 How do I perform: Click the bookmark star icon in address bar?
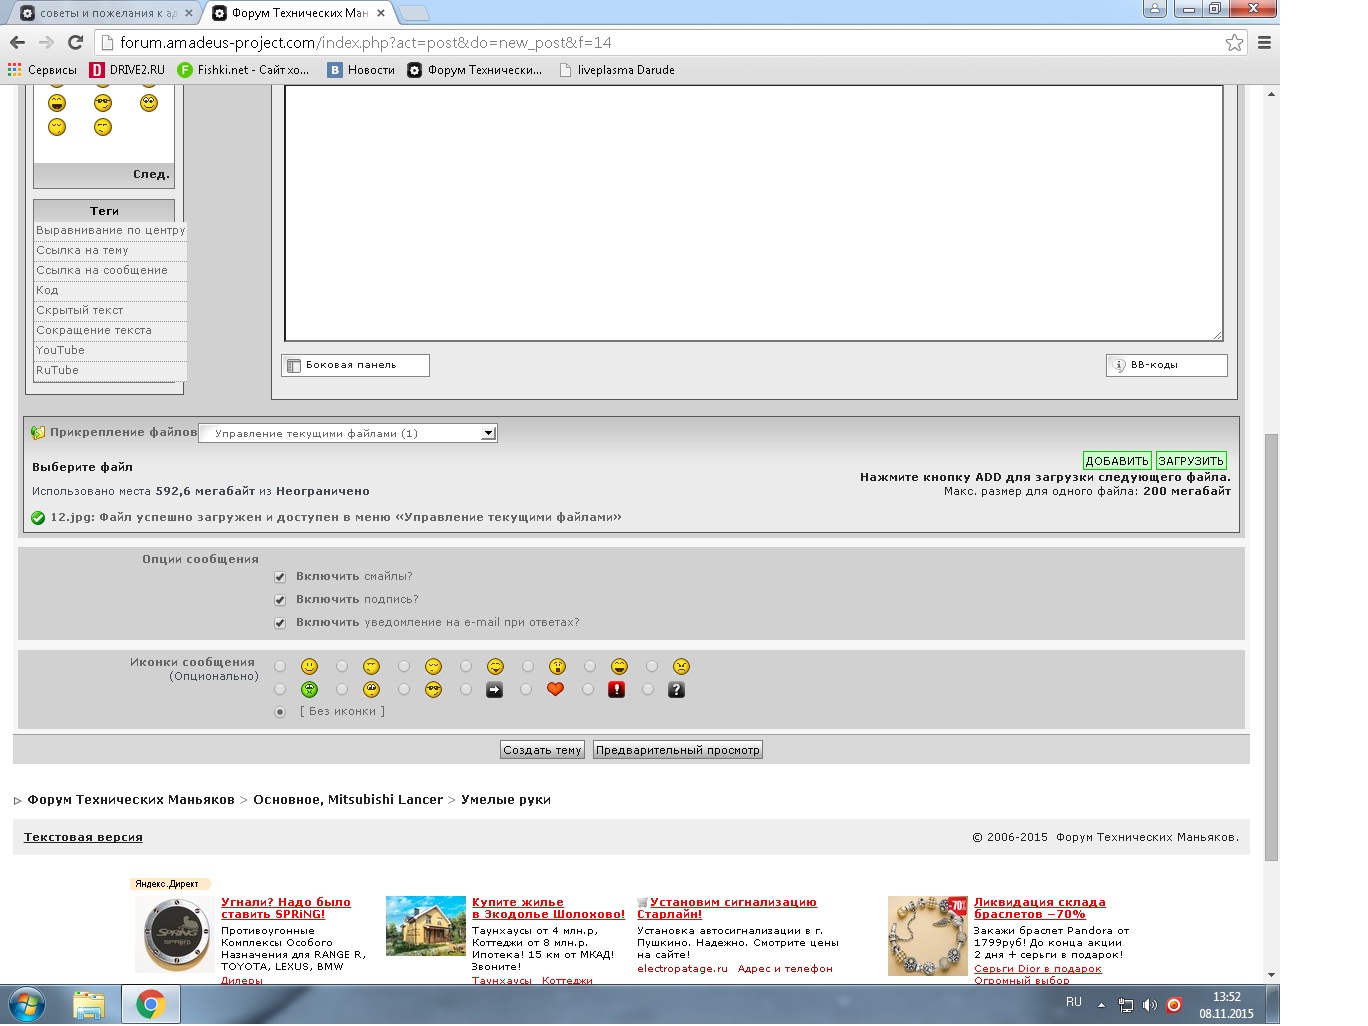[x=1234, y=42]
